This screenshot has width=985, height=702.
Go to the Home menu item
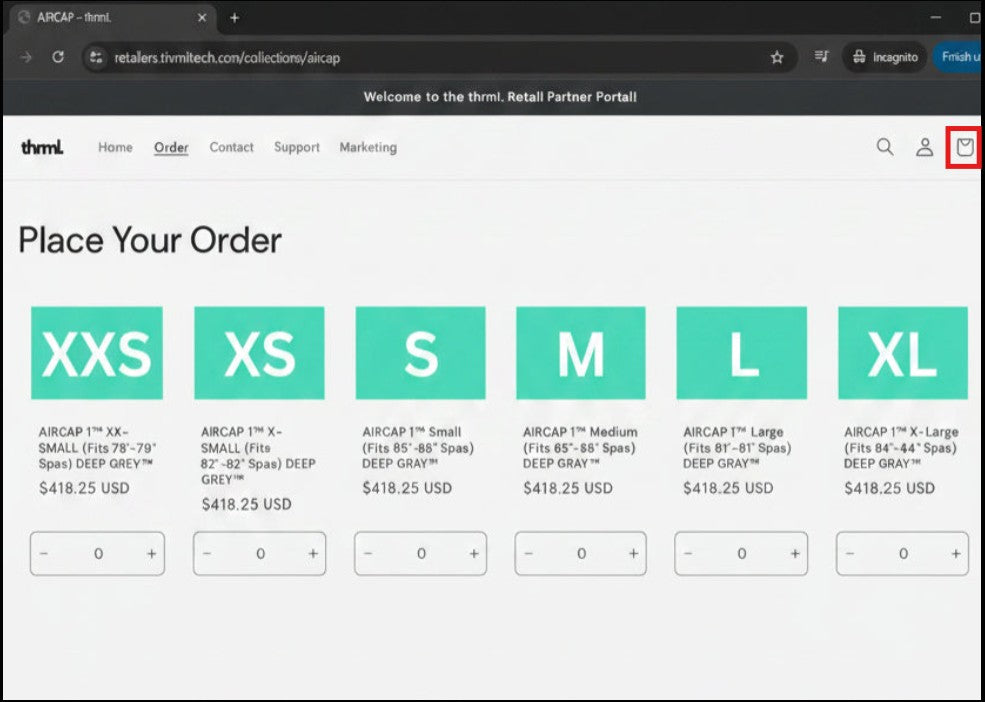pyautogui.click(x=115, y=147)
